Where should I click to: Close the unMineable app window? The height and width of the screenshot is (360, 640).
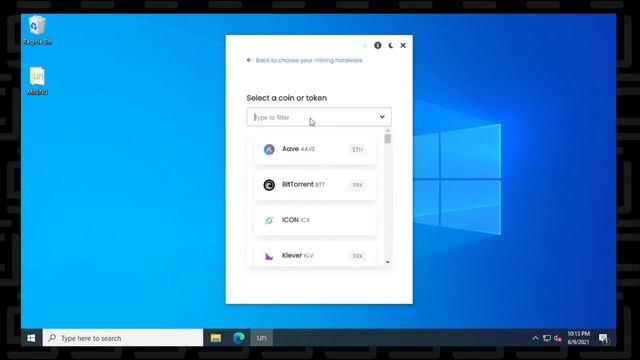(x=403, y=45)
